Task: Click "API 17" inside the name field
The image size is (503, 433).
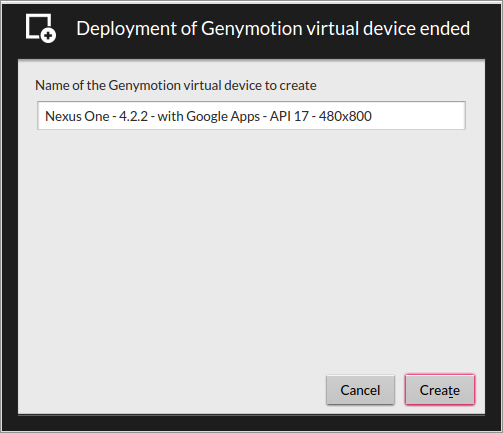Action: click(289, 116)
